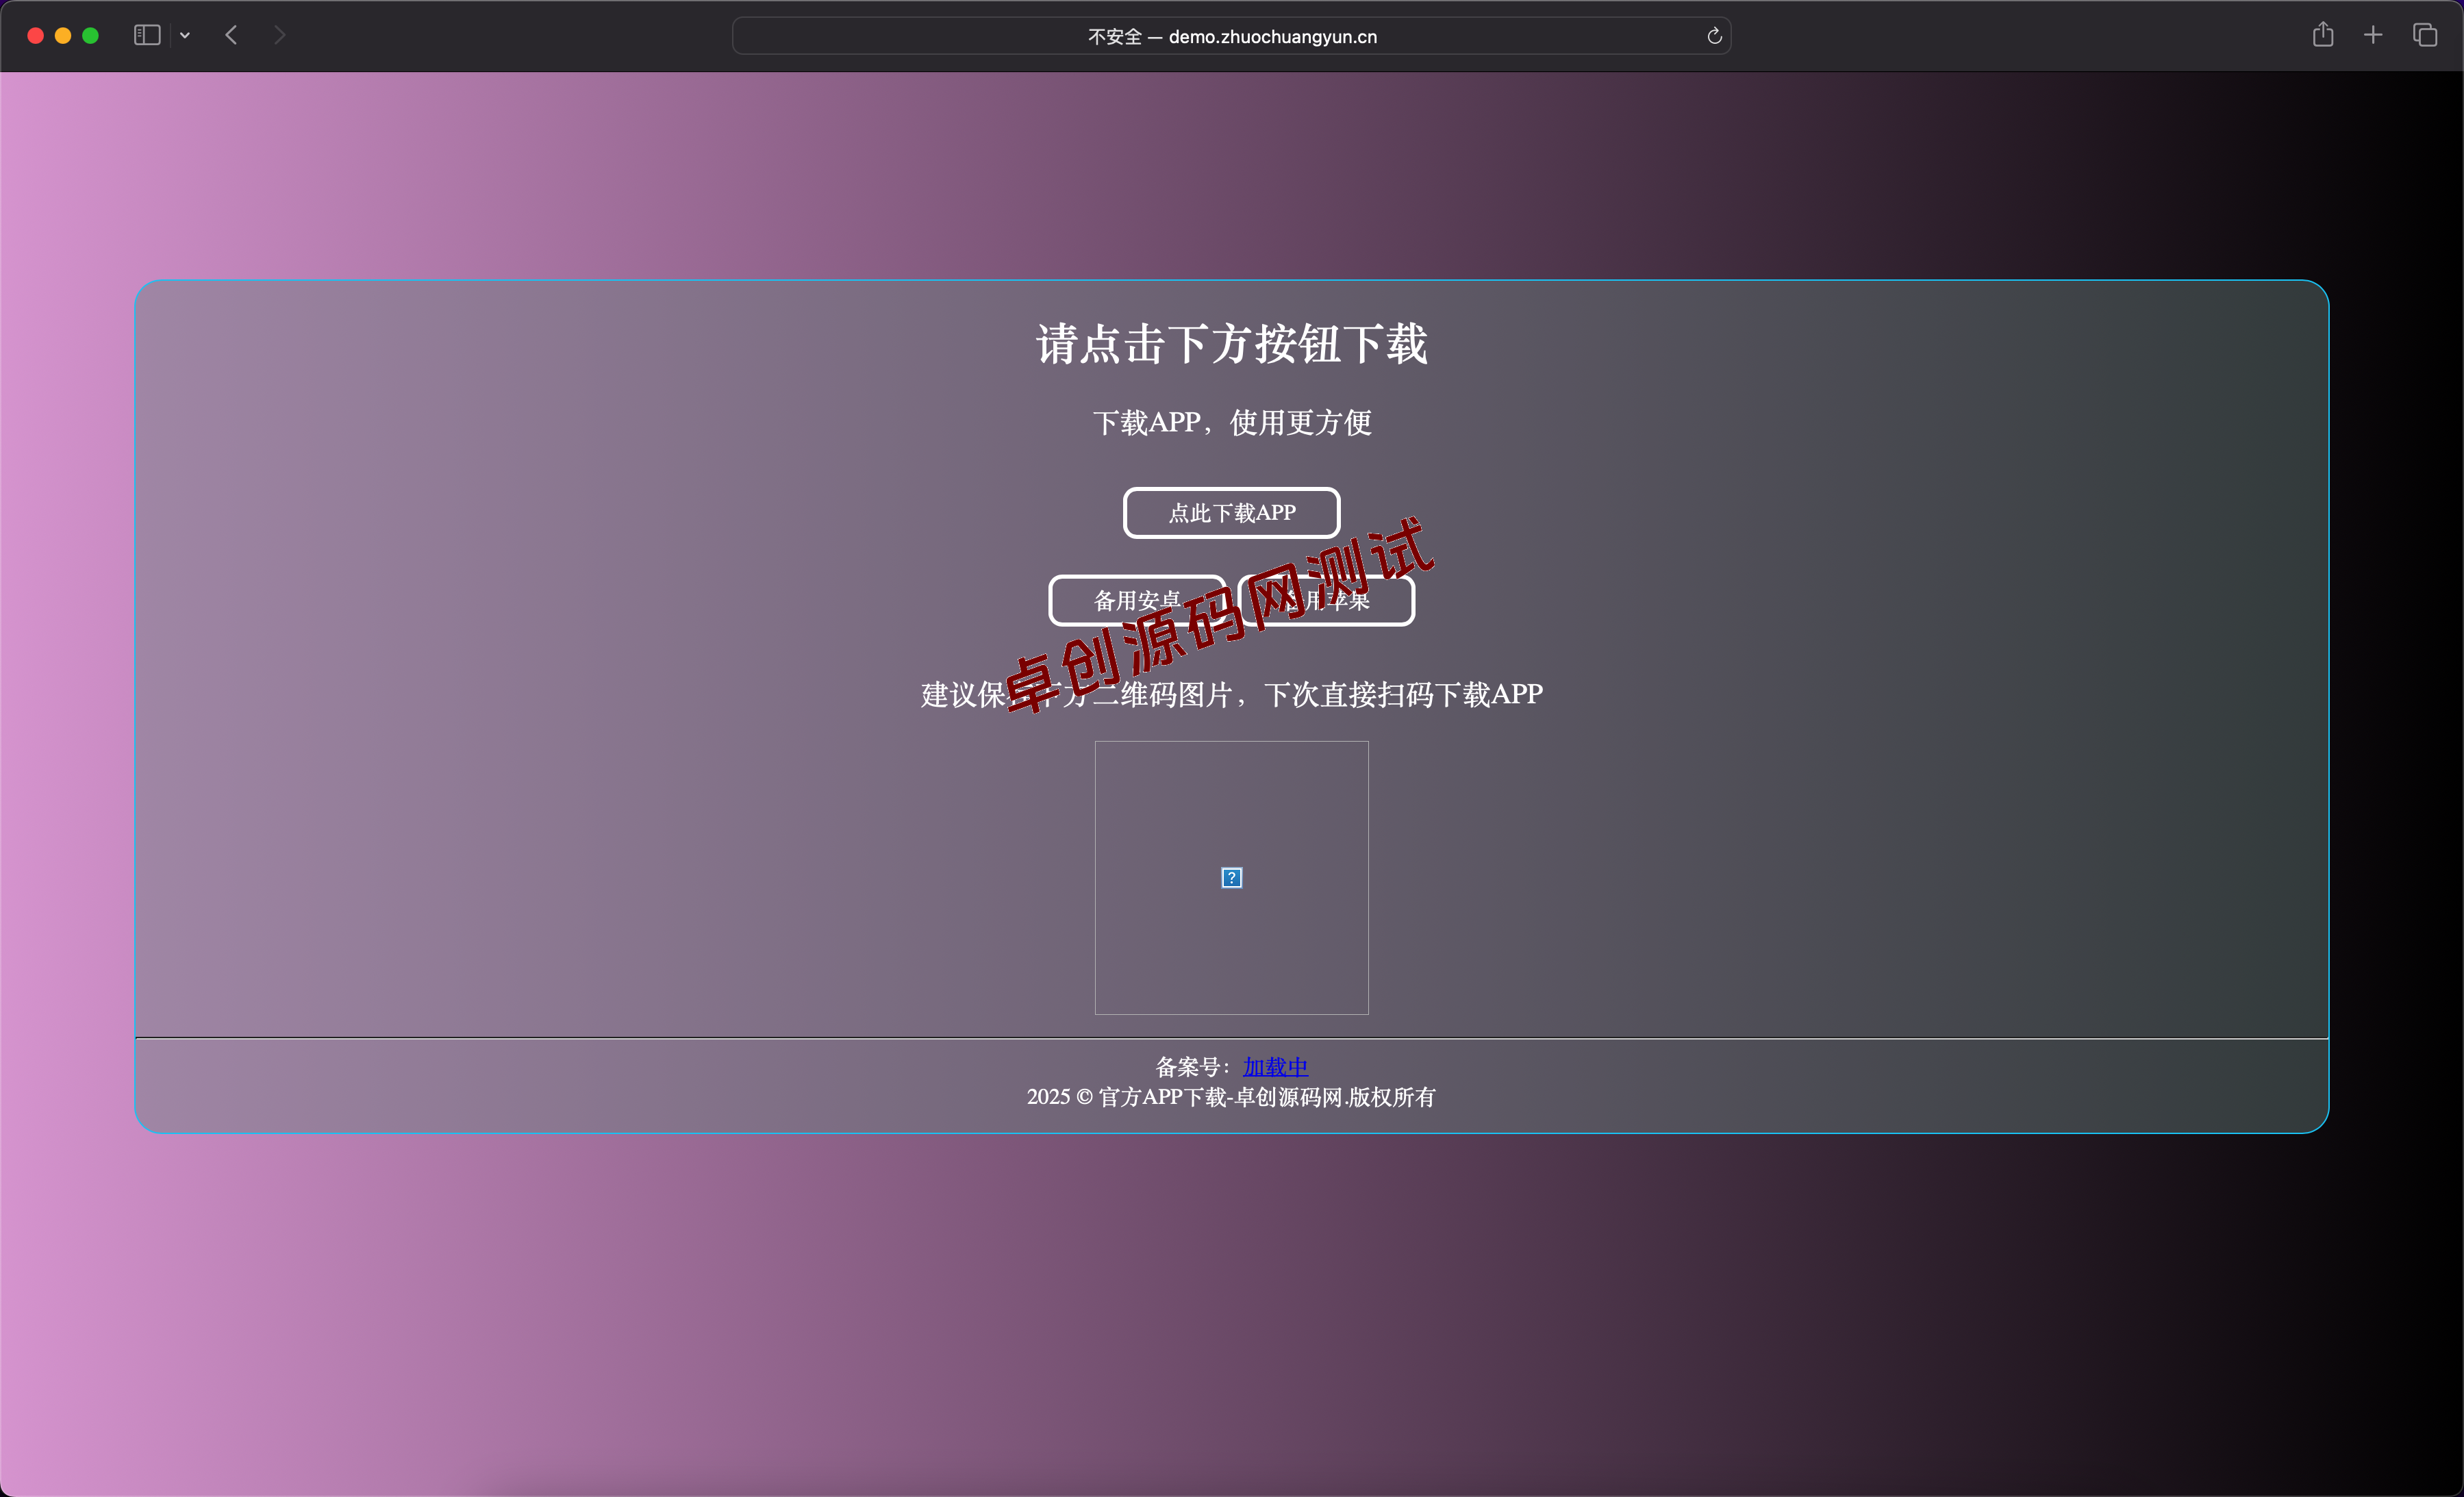The height and width of the screenshot is (1497, 2464).
Task: Open the sidebar options dropdown chevron
Action: coord(185,35)
